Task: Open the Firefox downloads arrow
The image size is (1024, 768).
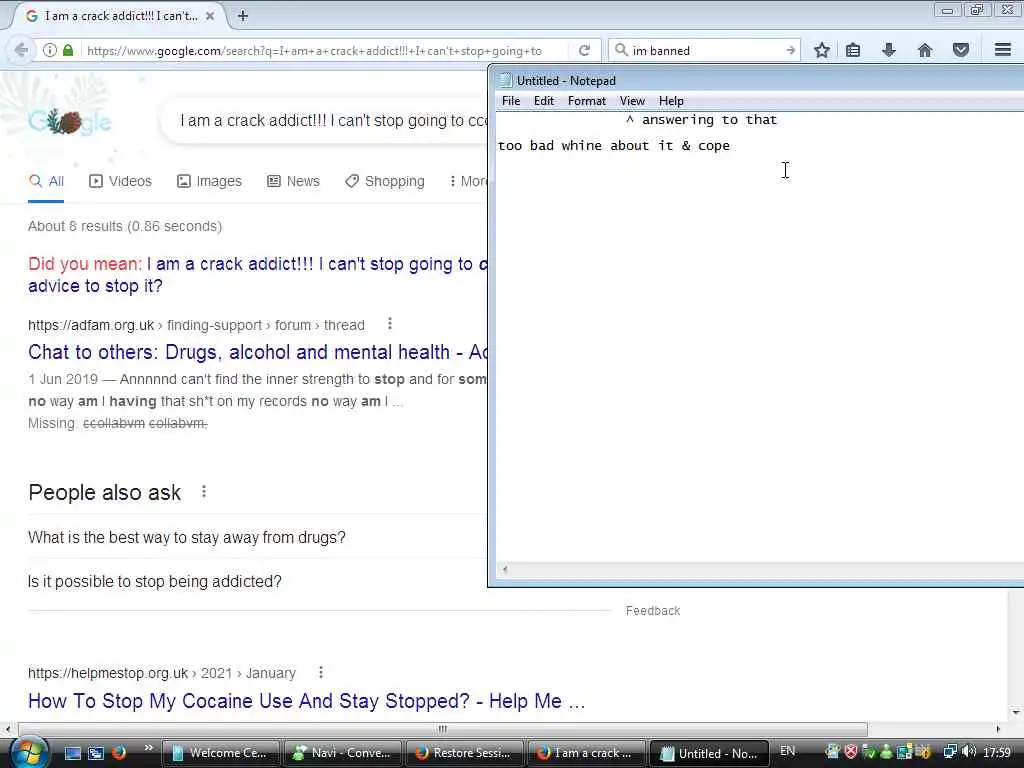Action: click(x=889, y=50)
